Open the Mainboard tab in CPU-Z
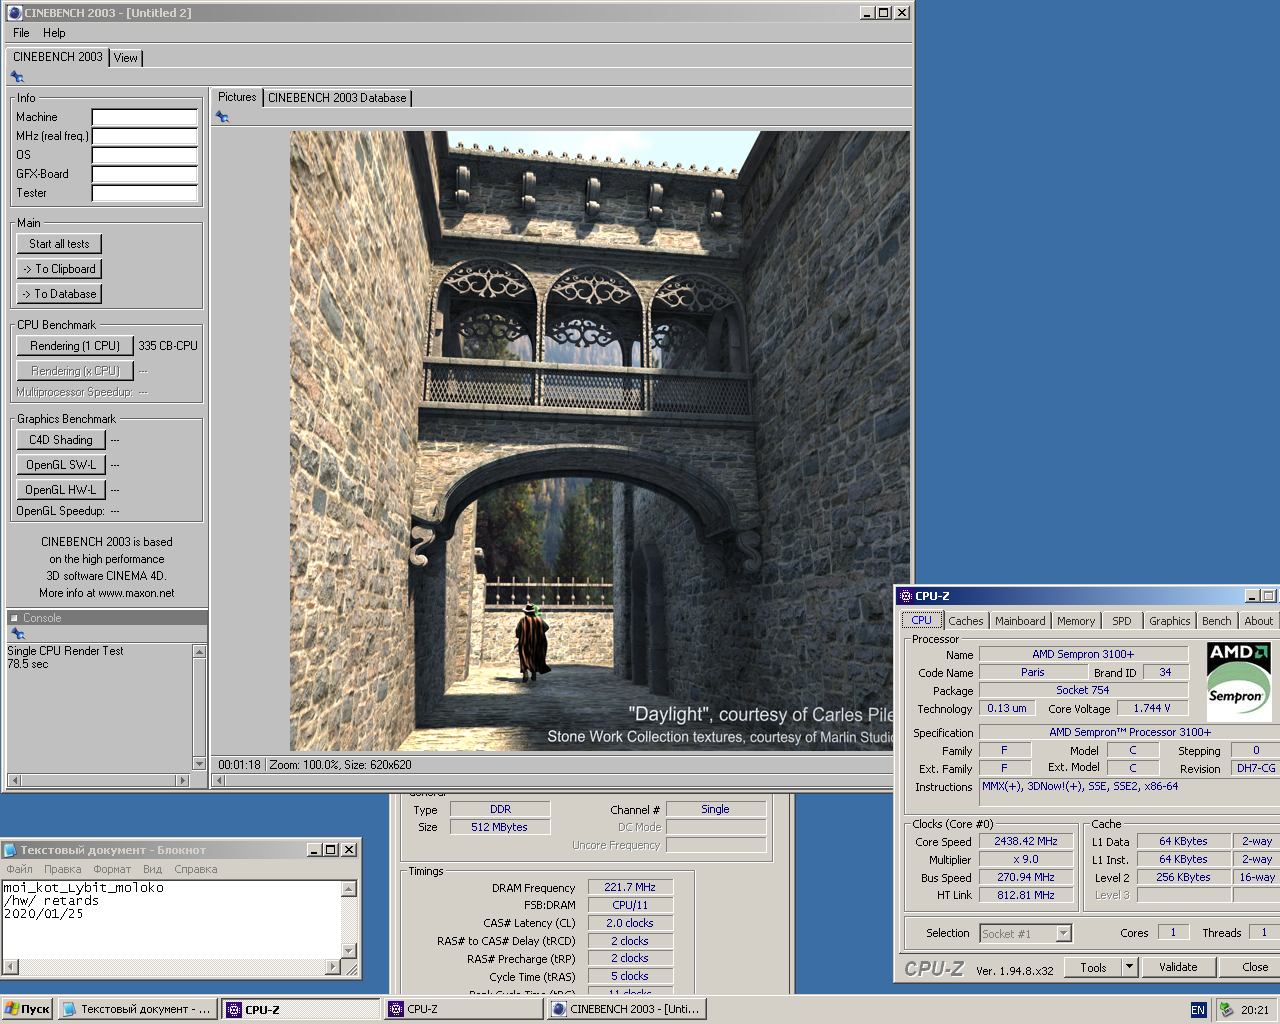The image size is (1280, 1024). (x=1020, y=621)
